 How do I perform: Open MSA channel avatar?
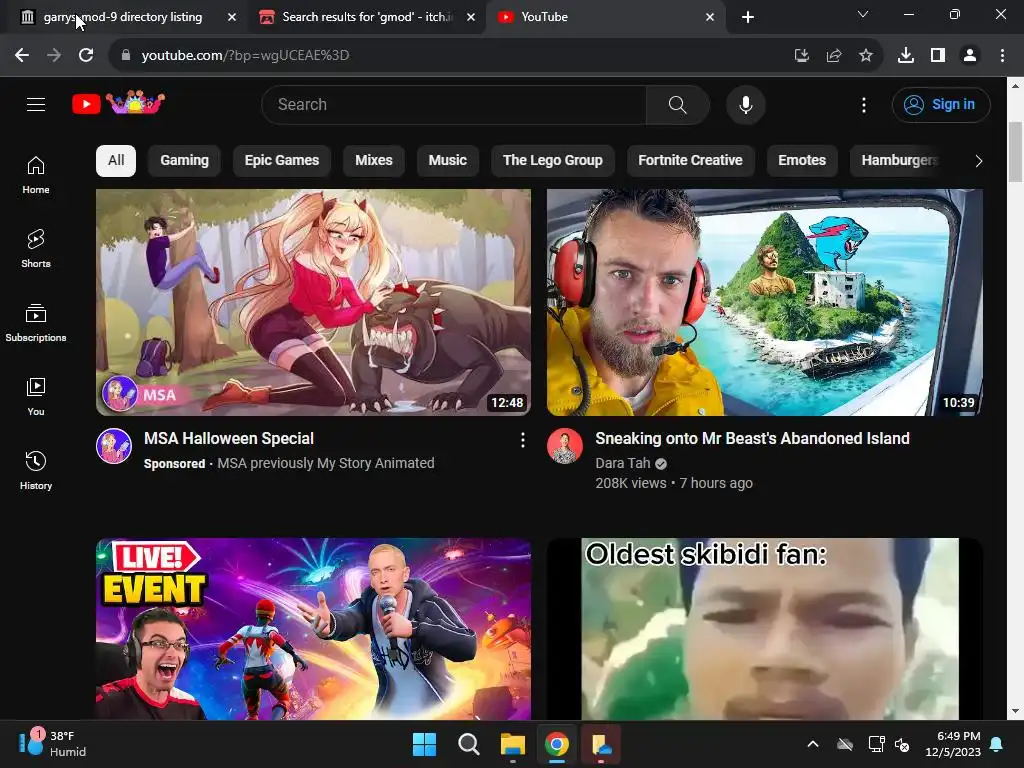pos(114,446)
